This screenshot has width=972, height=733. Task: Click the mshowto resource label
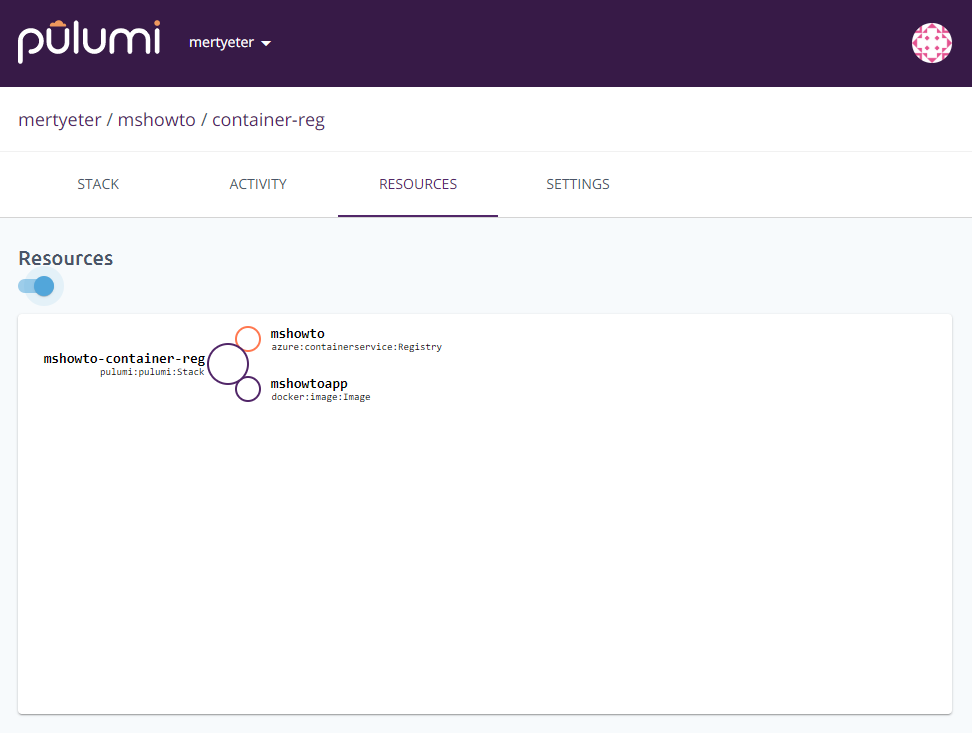click(298, 334)
